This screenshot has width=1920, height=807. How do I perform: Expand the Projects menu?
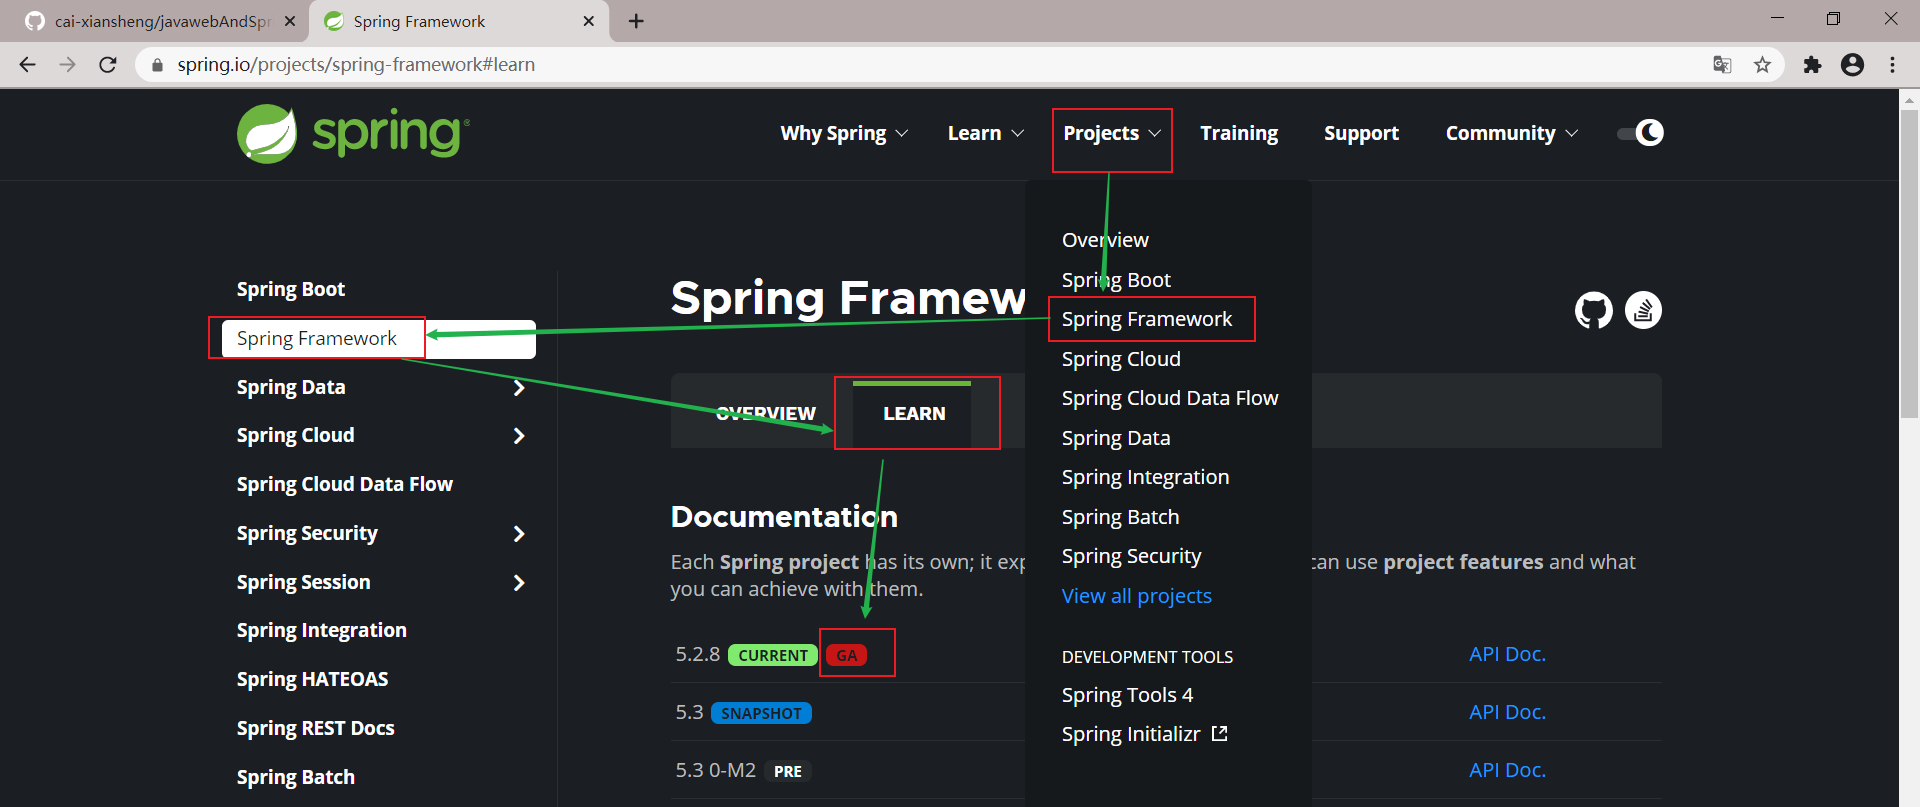pyautogui.click(x=1112, y=133)
